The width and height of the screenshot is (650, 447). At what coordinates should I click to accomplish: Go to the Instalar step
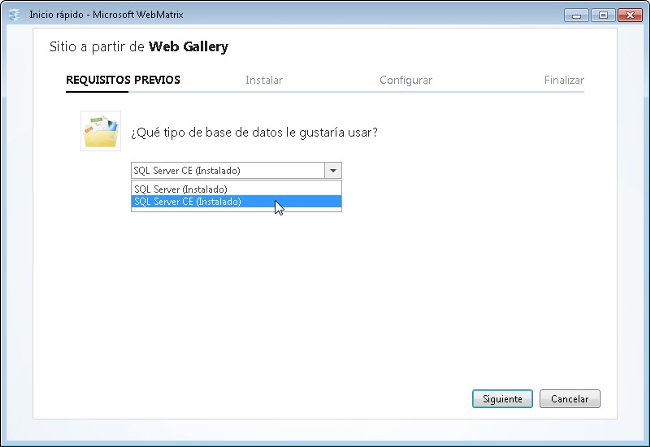tap(264, 80)
